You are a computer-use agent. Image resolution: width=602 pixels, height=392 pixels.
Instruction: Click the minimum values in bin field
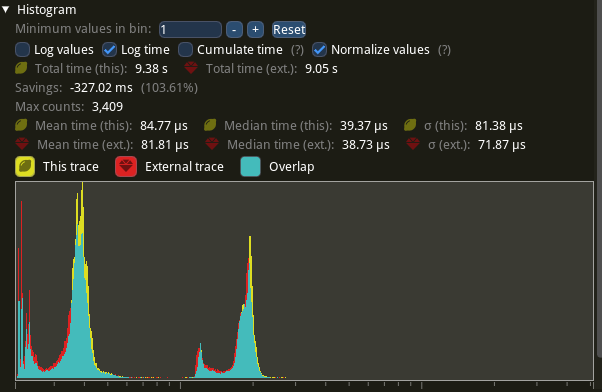[x=190, y=30]
